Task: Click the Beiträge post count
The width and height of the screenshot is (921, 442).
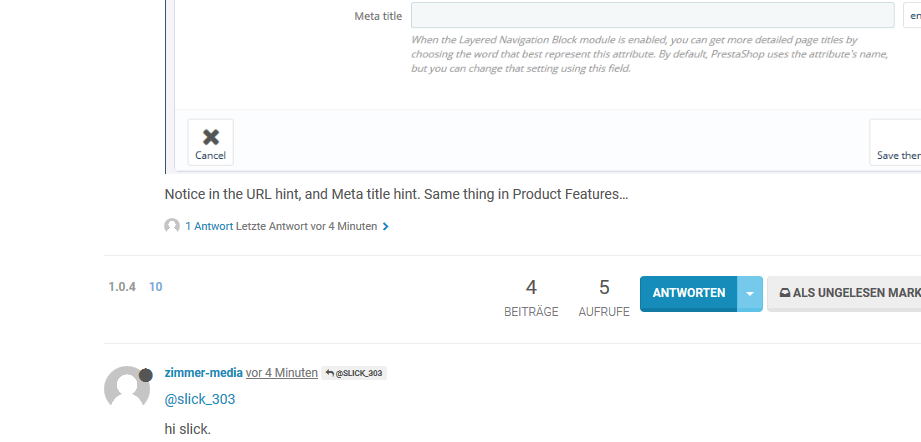Action: point(531,297)
